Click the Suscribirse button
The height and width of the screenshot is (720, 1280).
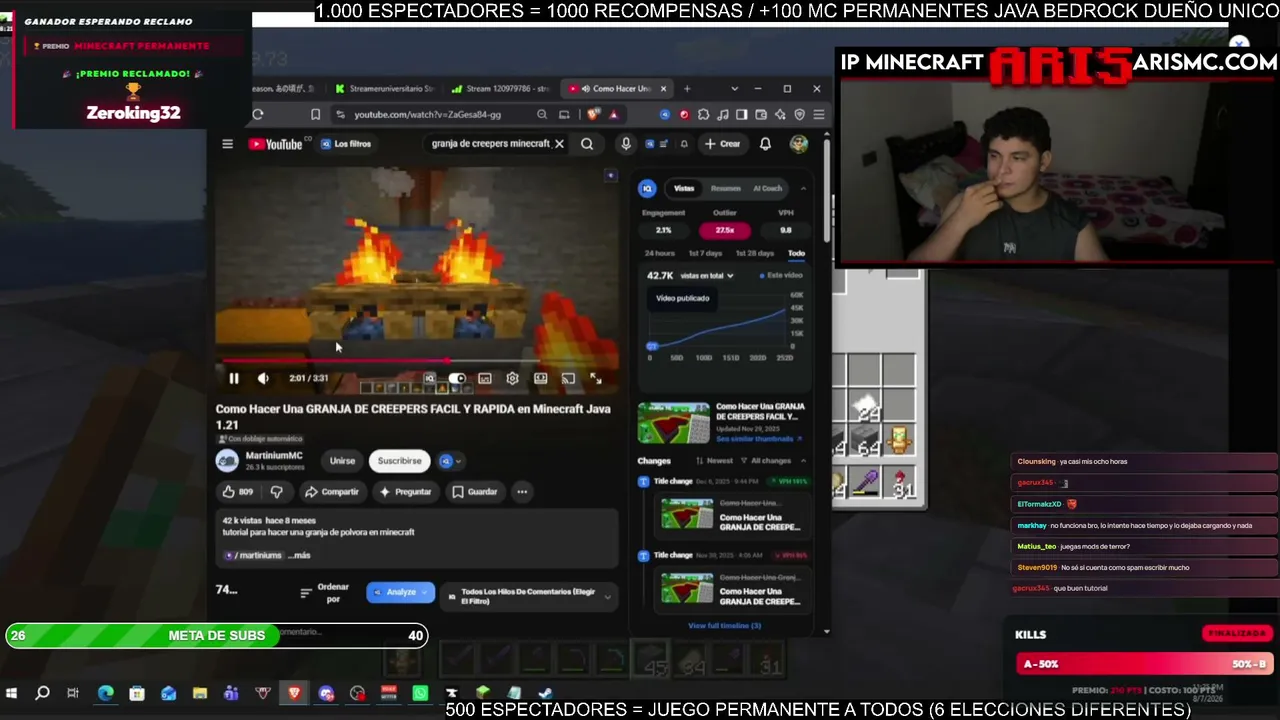point(399,461)
